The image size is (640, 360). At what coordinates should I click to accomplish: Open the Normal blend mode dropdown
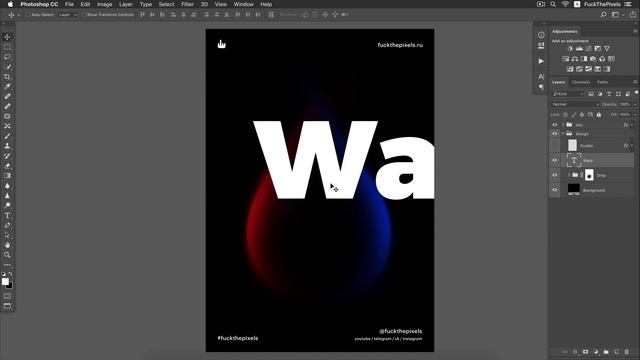[x=575, y=104]
